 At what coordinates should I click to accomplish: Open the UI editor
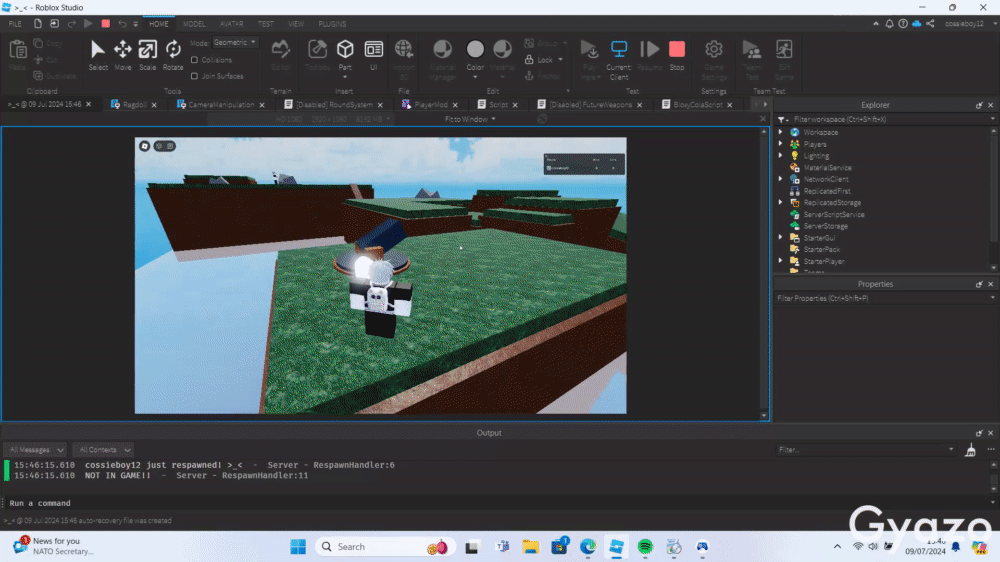pos(374,55)
